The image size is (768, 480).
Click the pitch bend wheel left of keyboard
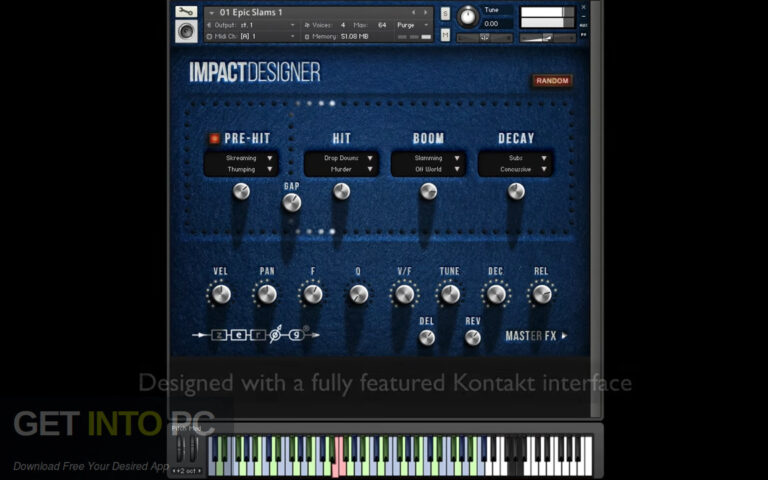(180, 448)
